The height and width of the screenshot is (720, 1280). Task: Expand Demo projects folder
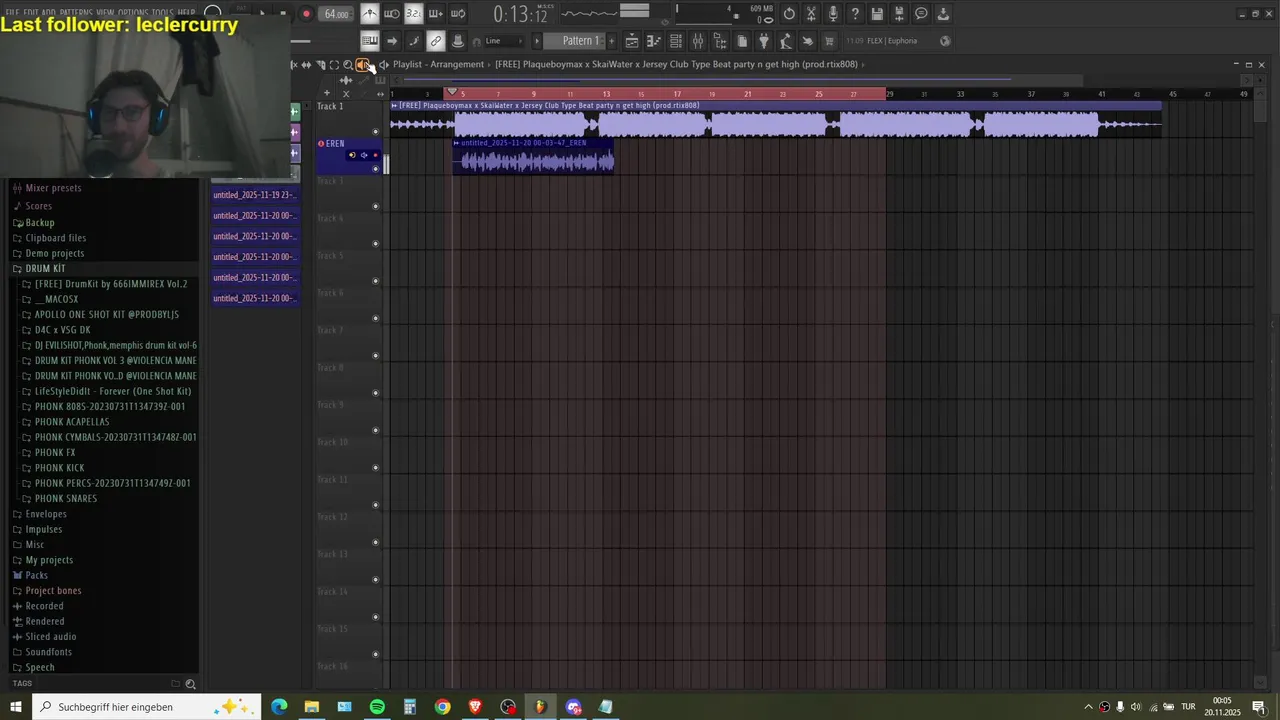(x=54, y=254)
